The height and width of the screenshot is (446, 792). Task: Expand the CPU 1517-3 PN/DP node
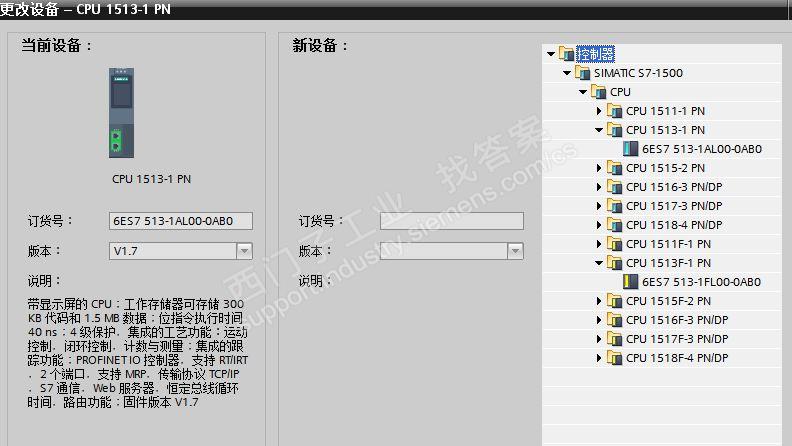(x=599, y=206)
